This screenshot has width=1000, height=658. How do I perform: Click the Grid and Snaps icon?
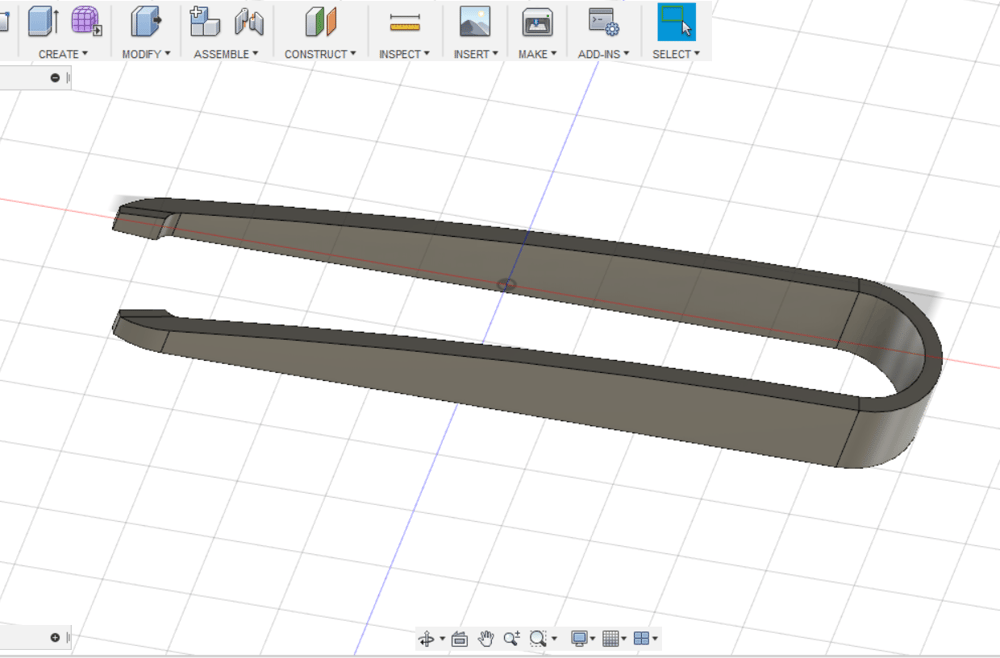coord(610,638)
